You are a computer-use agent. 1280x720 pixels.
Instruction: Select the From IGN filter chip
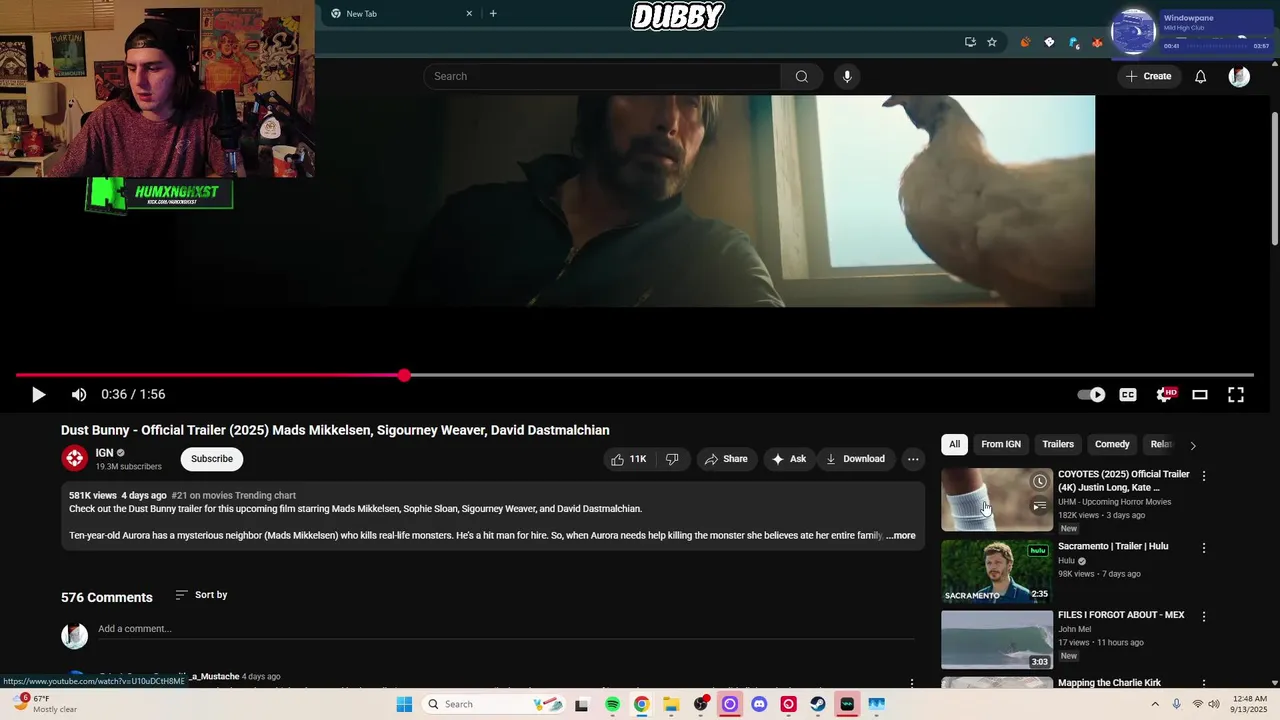coord(1001,444)
